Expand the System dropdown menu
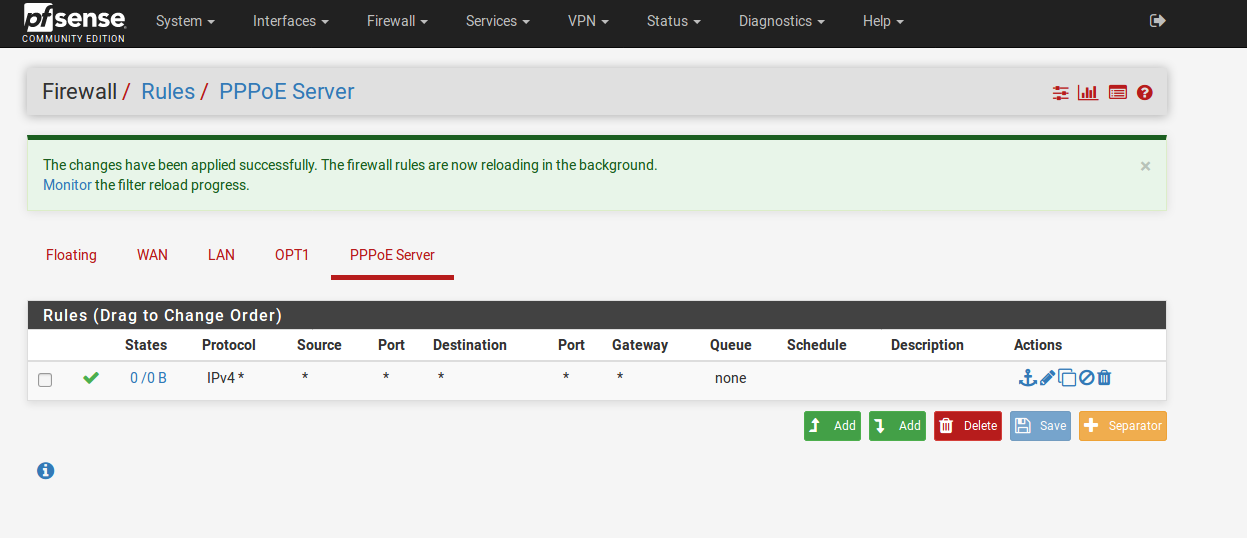Viewport: 1247px width, 538px height. point(185,21)
